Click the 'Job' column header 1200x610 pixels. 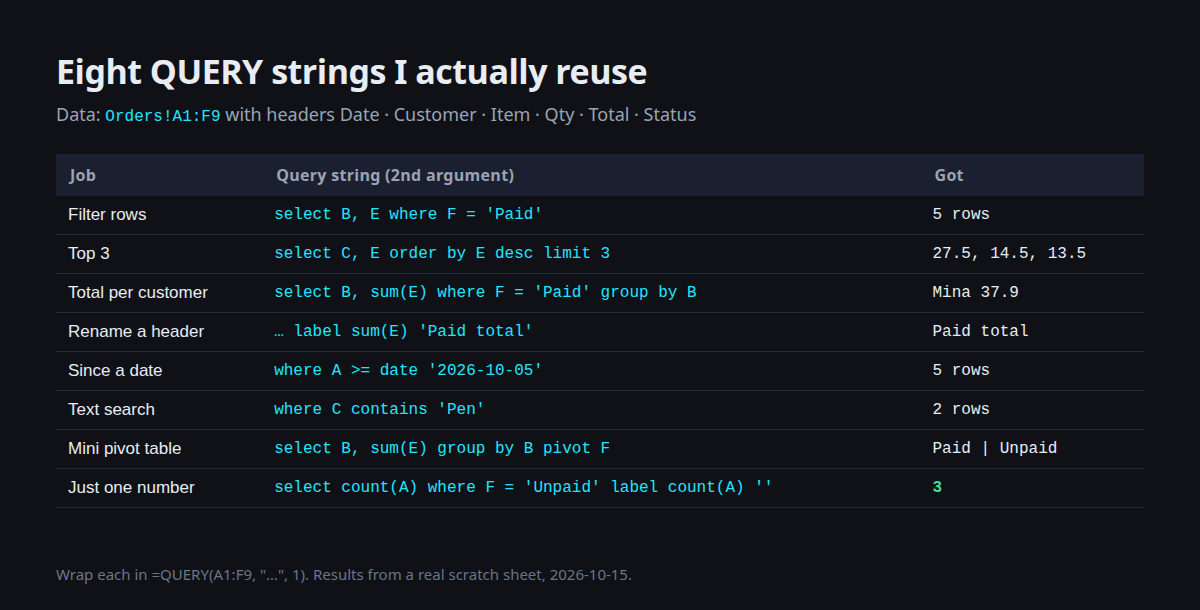[x=83, y=175]
